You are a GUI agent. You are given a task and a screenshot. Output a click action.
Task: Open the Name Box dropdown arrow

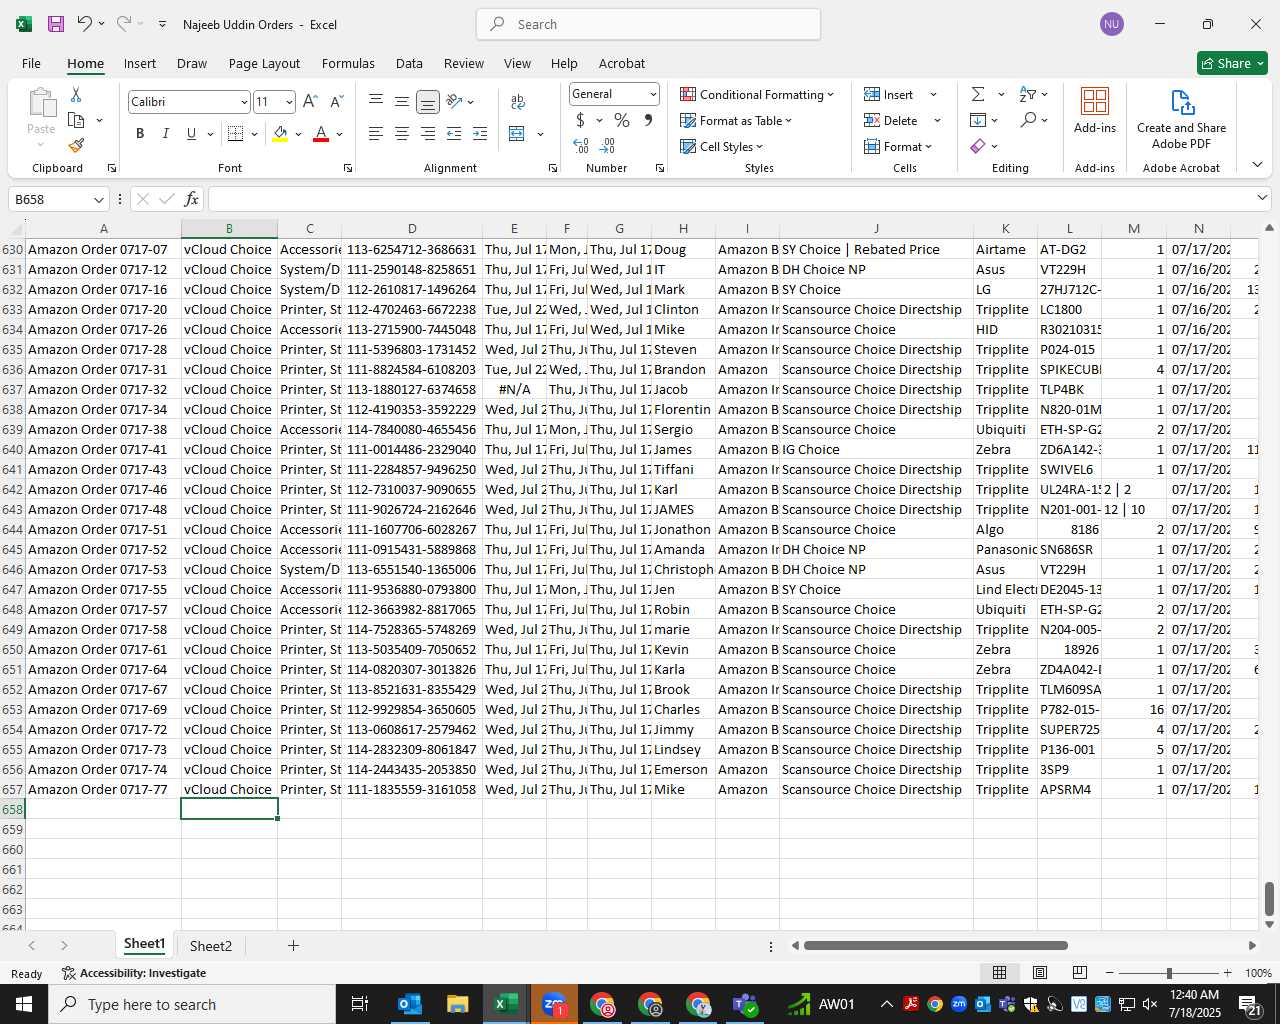coord(98,199)
